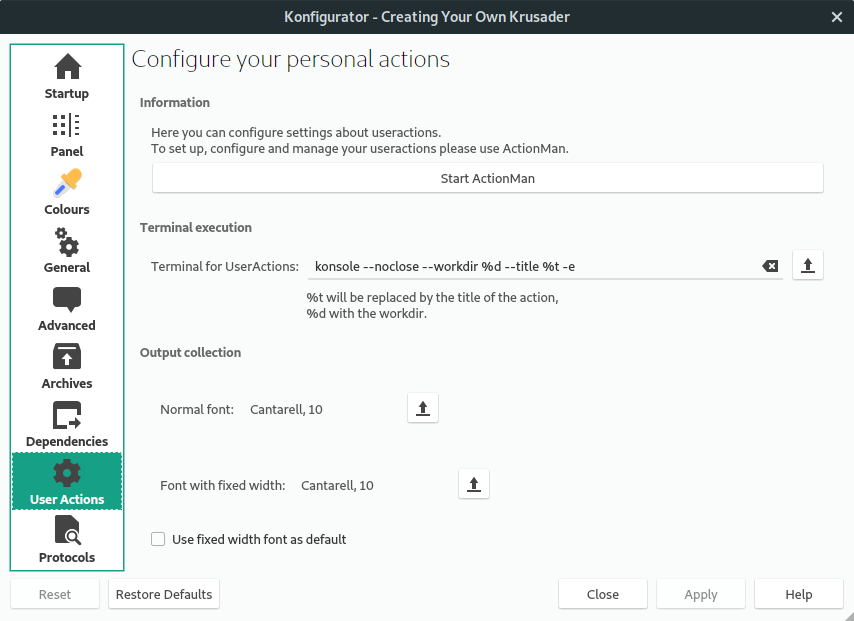The image size is (854, 621).
Task: Close the Konfigurator window
Action: 837,17
